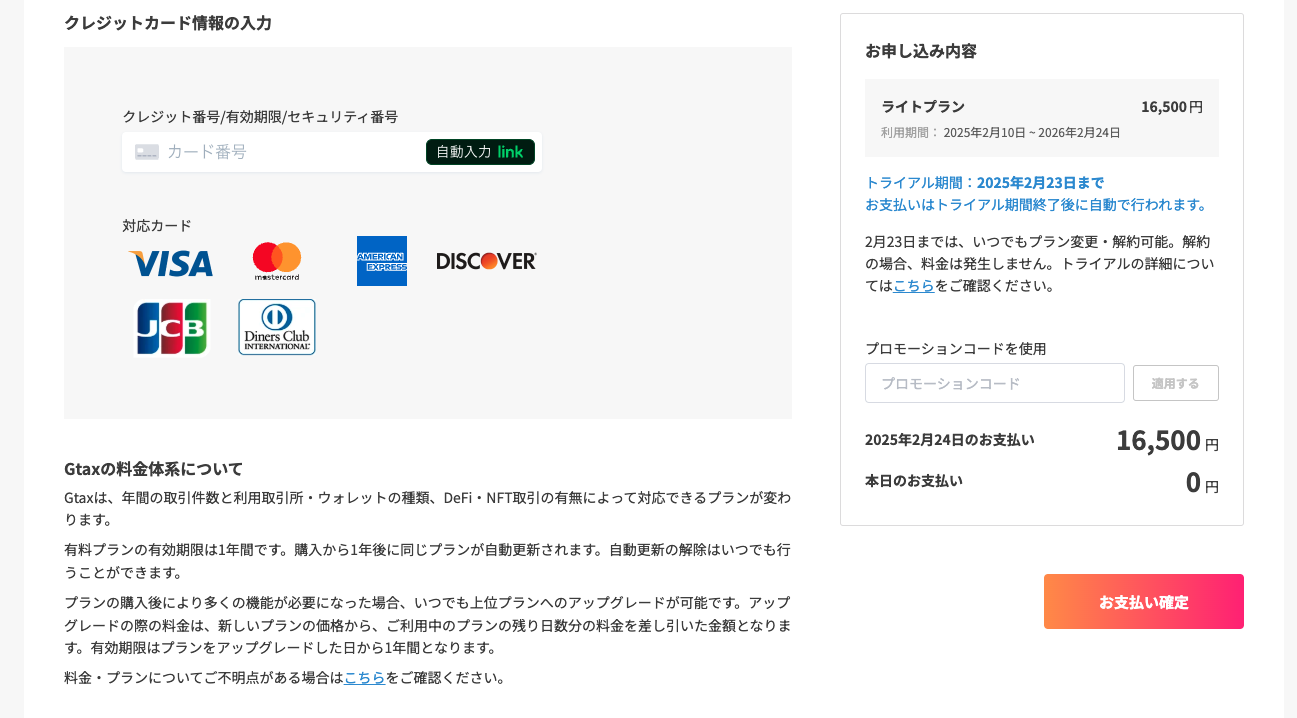Click the Mastercard logo
This screenshot has height=718, width=1297.
coord(277,261)
